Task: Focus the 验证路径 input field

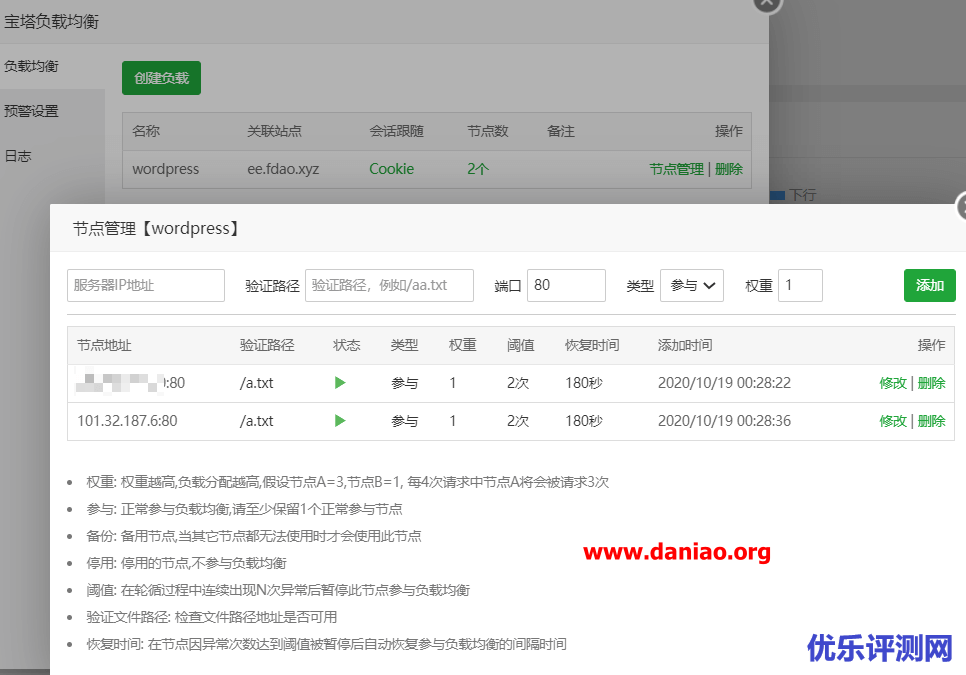Action: (389, 285)
